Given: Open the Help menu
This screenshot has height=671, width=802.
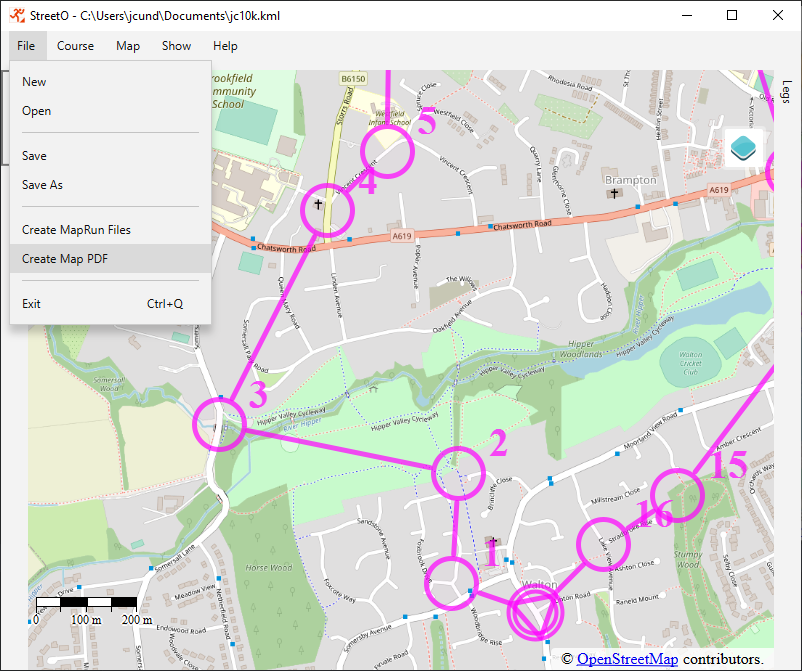Looking at the screenshot, I should [x=225, y=46].
